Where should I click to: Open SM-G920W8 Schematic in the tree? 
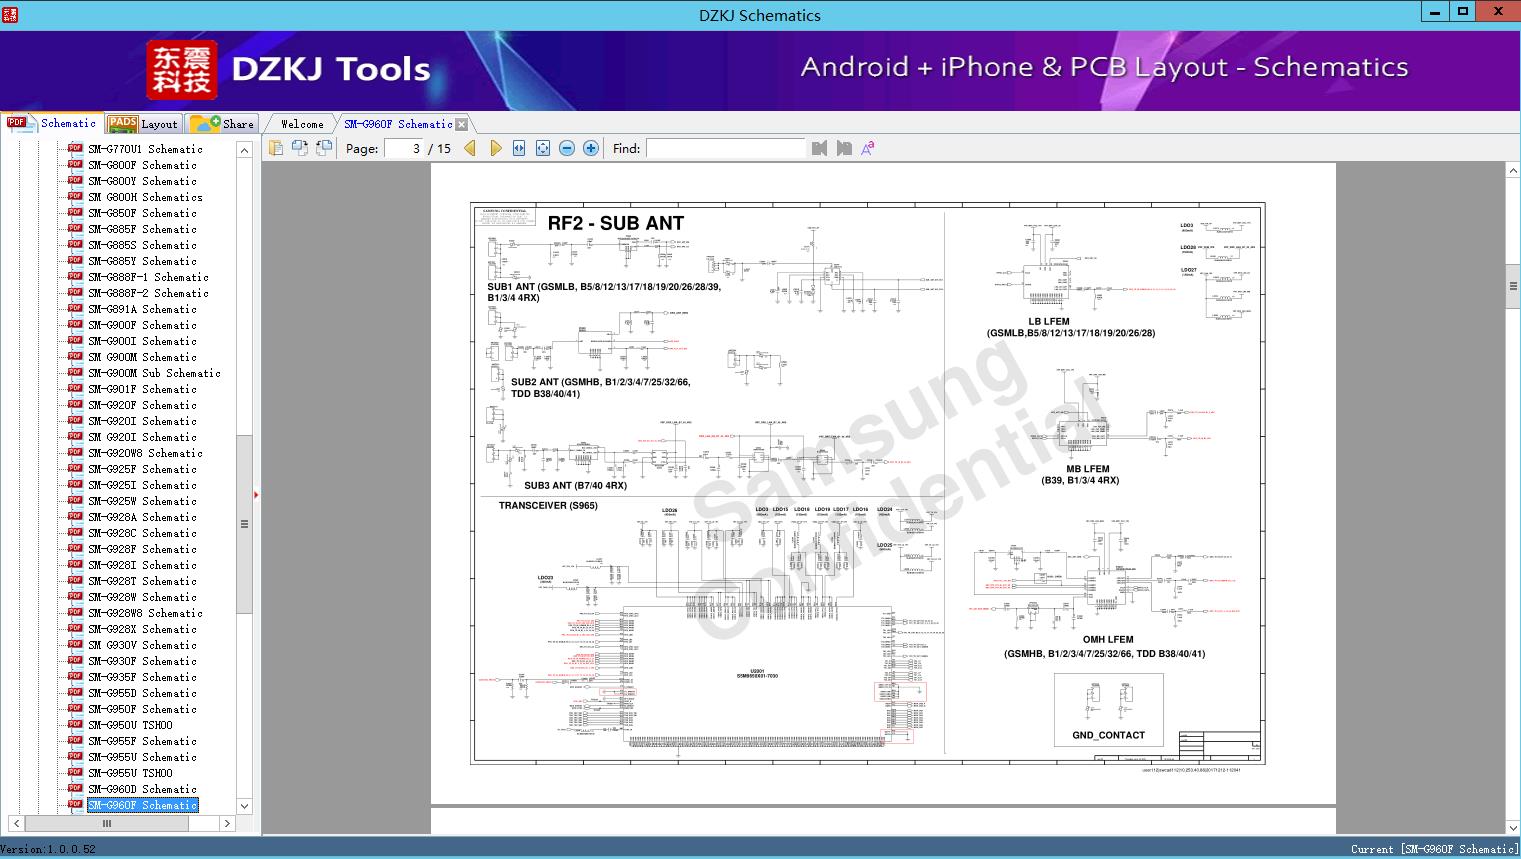coord(145,453)
